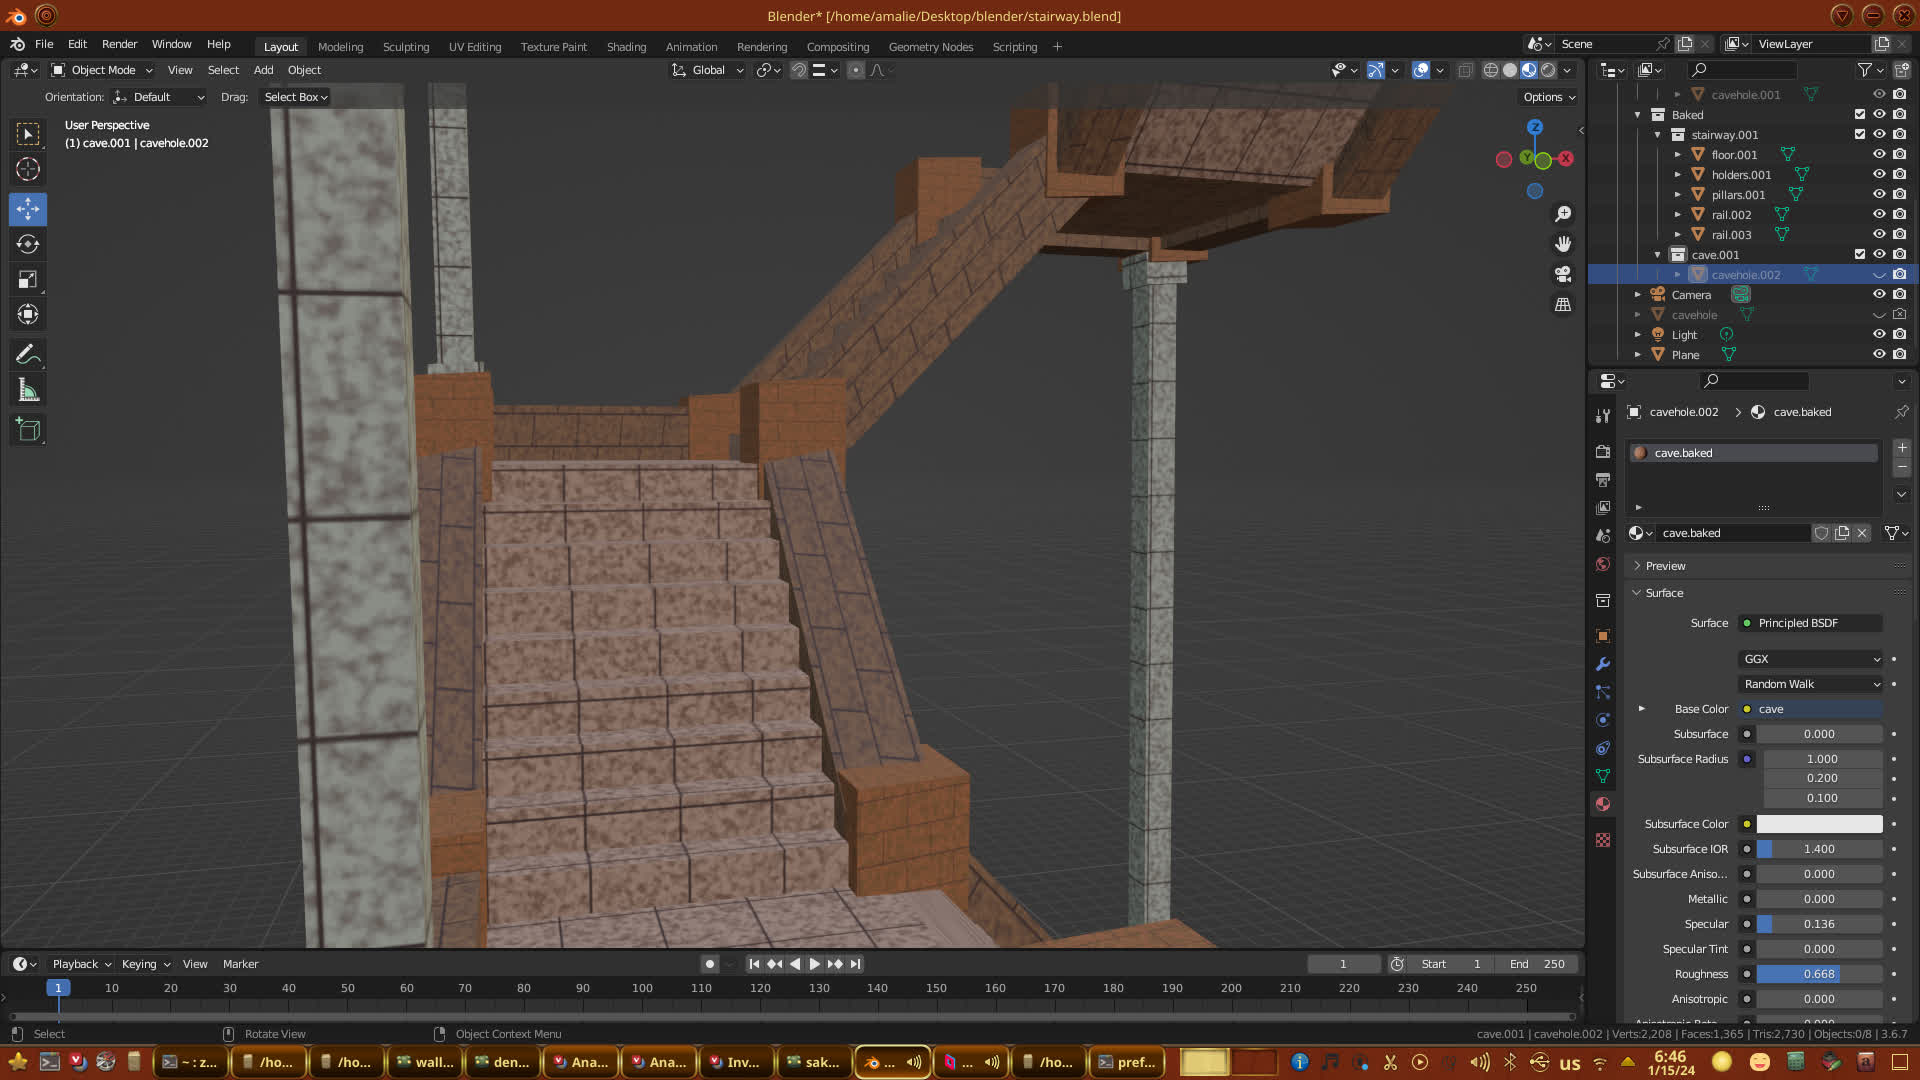The height and width of the screenshot is (1080, 1920).
Task: Activate the Measure tool
Action: coord(28,391)
